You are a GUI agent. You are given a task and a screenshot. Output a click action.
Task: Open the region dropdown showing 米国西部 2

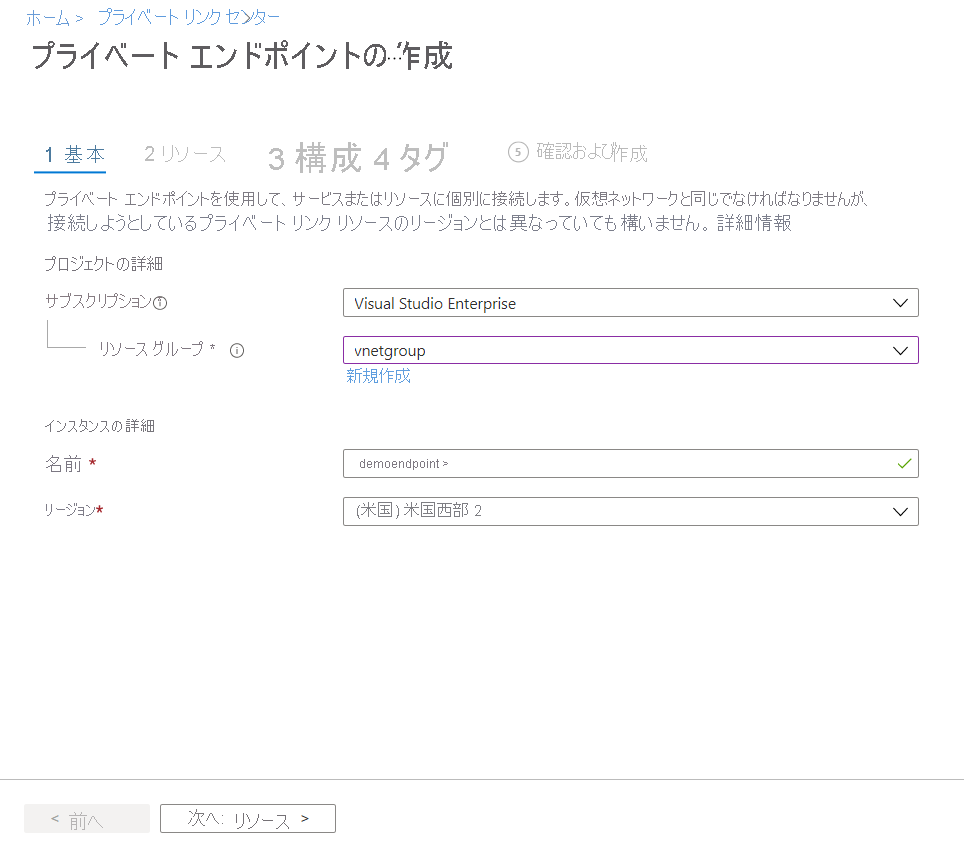pos(630,511)
